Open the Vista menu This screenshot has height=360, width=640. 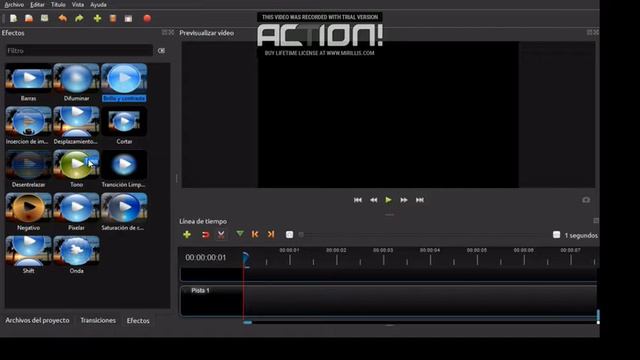(78, 5)
